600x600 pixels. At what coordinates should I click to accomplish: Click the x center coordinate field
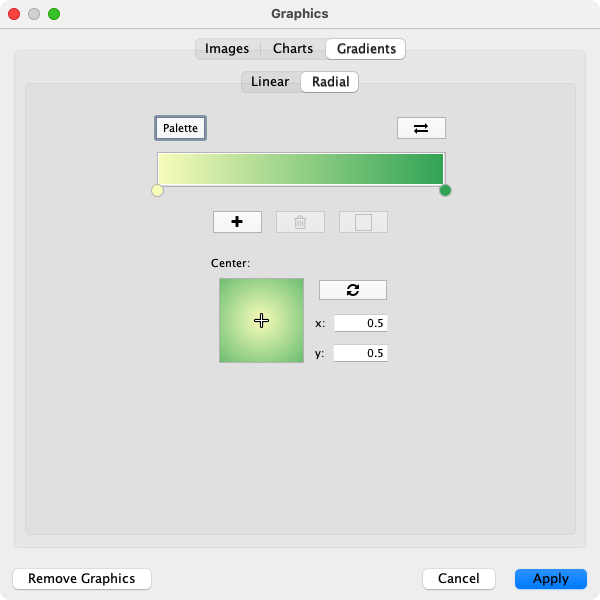click(x=360, y=323)
